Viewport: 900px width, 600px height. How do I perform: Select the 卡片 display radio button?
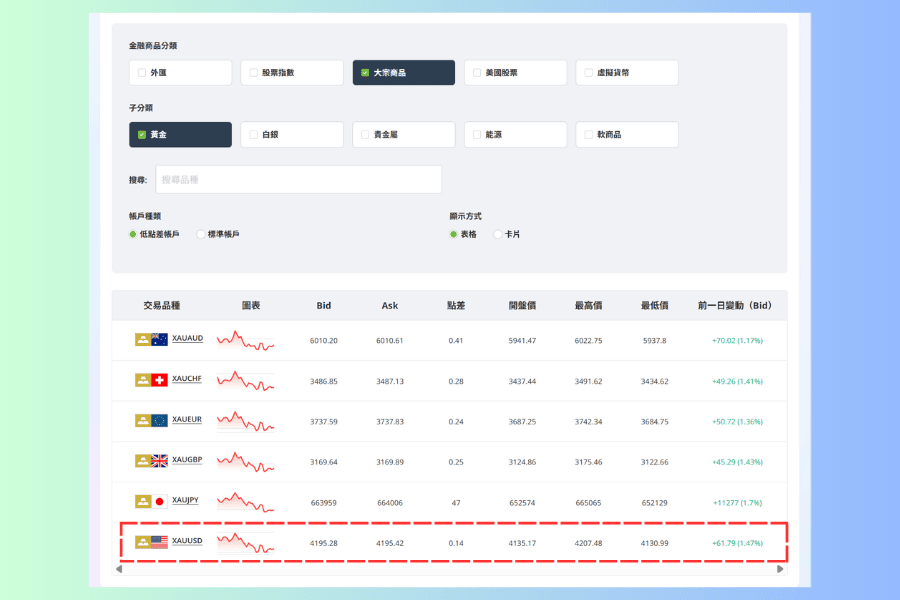point(498,234)
